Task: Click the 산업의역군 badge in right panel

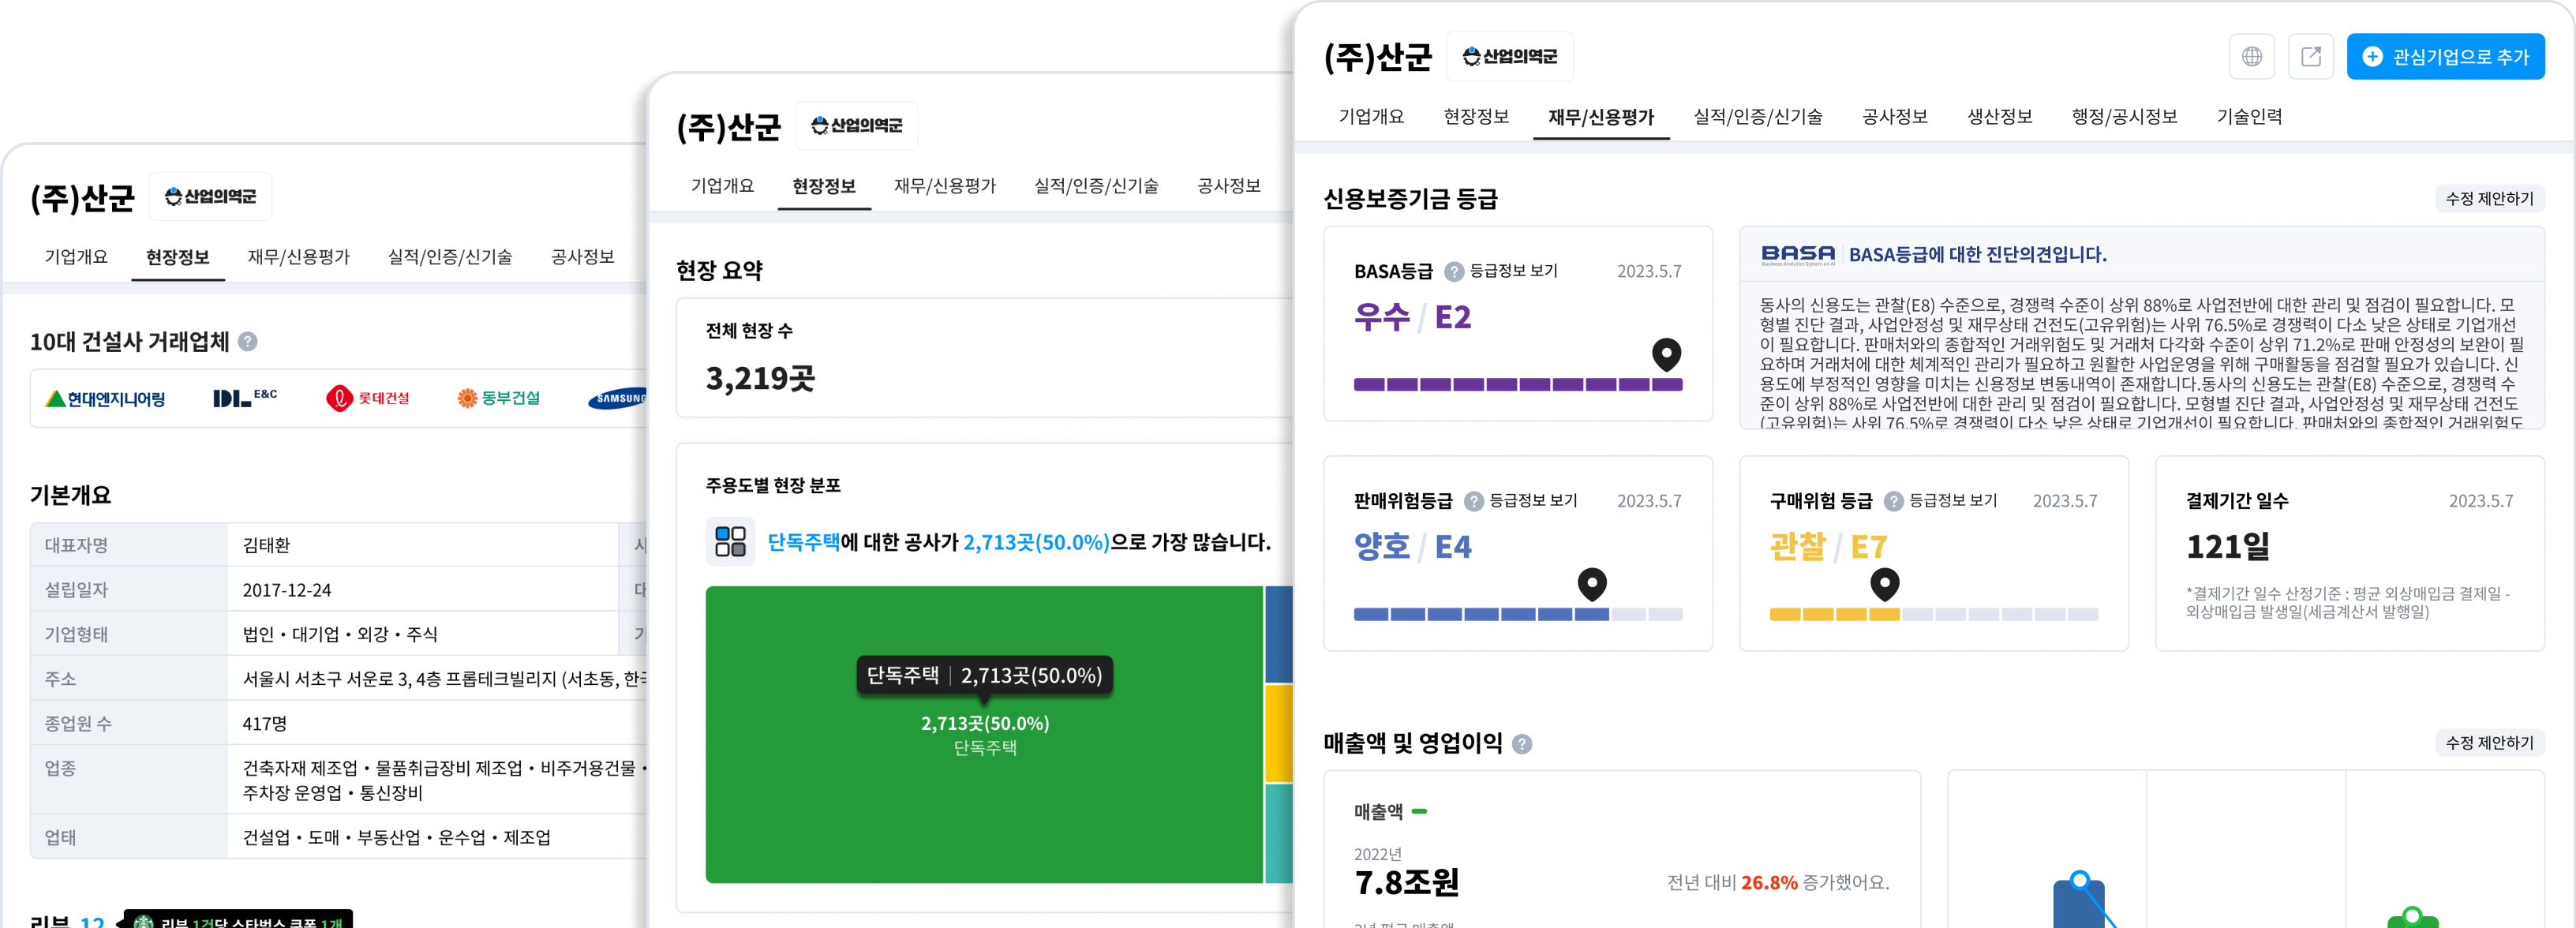Action: pos(1509,57)
